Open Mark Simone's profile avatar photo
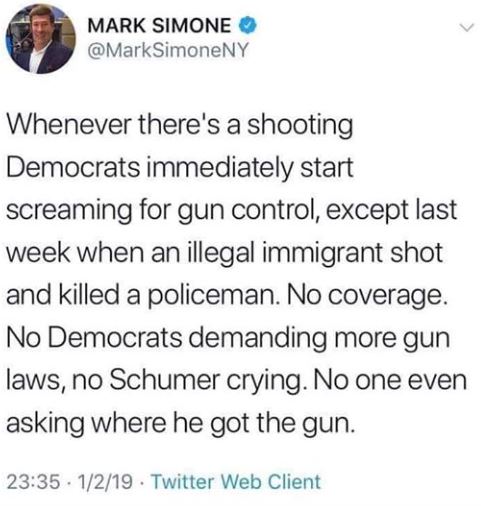481x506 pixels. click(x=40, y=39)
